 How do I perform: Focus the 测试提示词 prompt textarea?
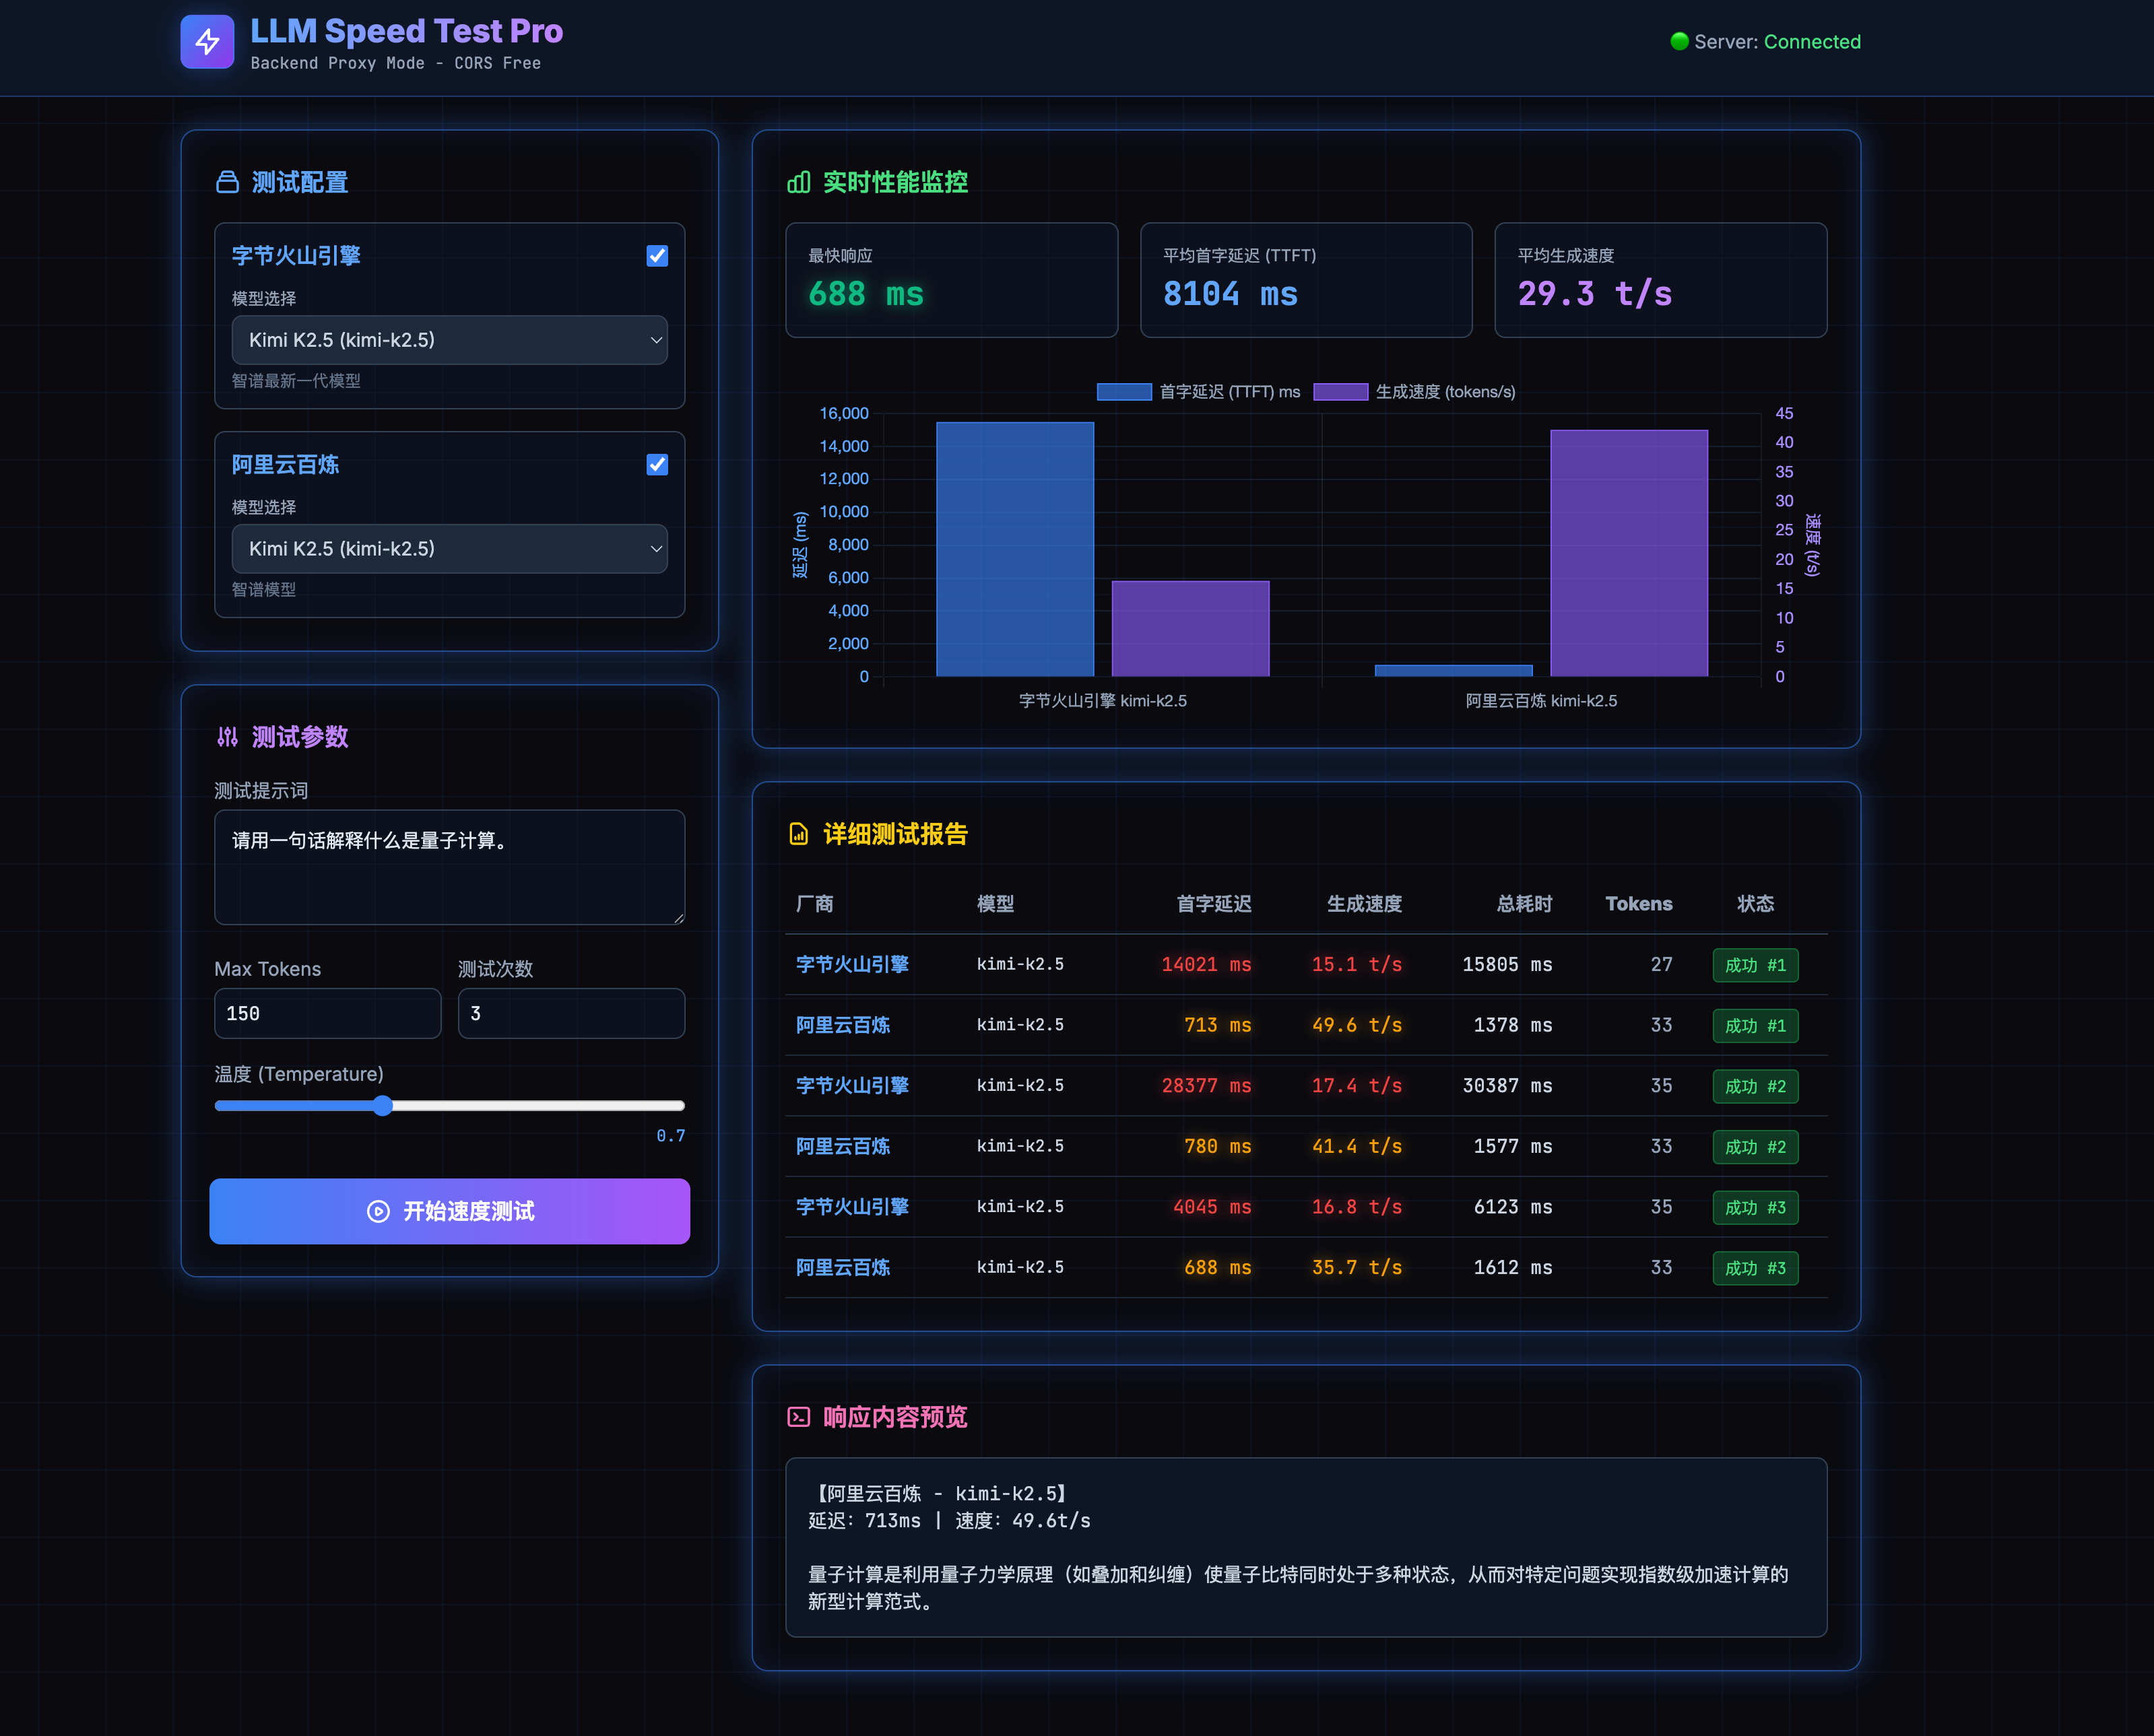(x=449, y=867)
